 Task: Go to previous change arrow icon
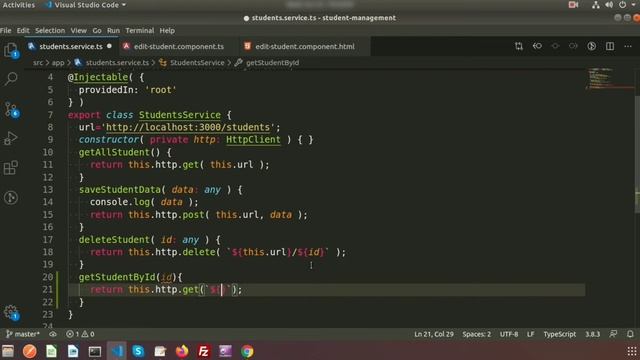(537, 46)
